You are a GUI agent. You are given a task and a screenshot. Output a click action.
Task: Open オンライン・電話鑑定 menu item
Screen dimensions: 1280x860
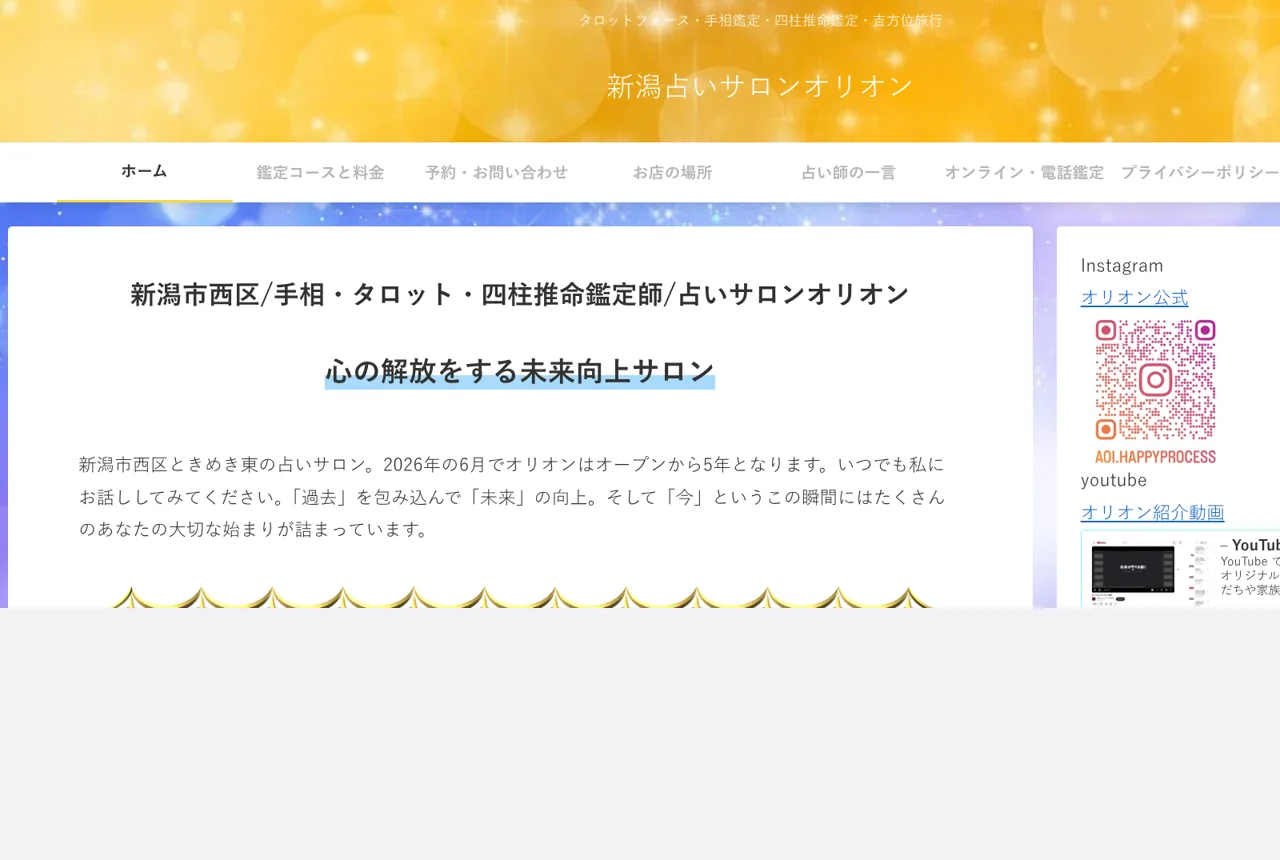tap(1024, 172)
